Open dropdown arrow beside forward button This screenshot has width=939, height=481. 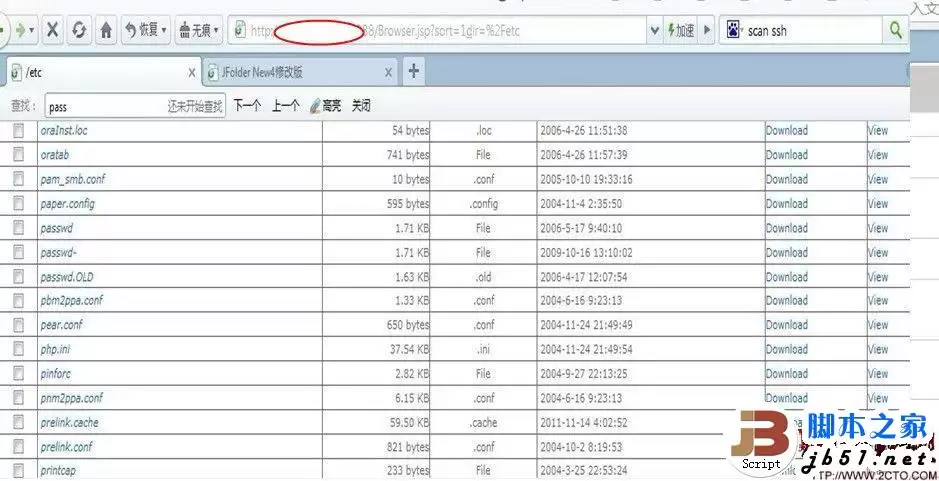(x=32, y=30)
